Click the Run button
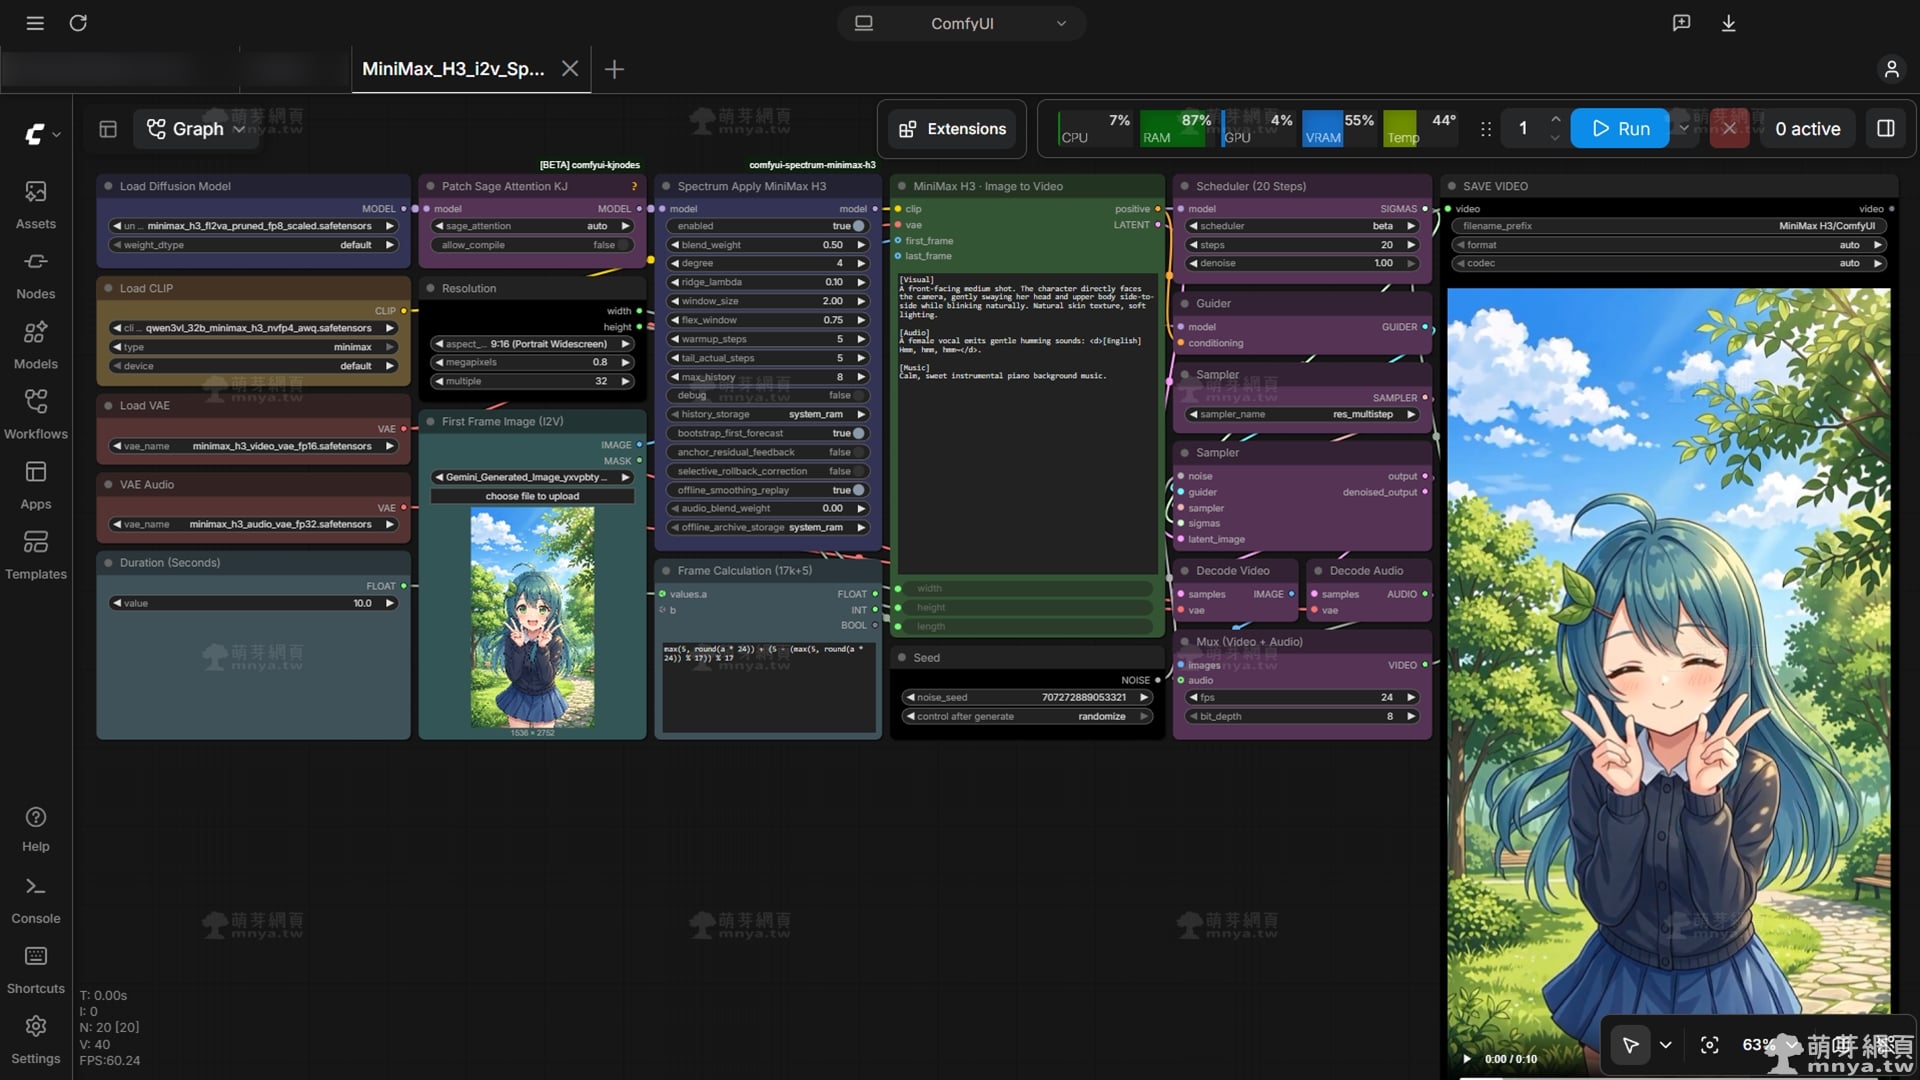 click(1620, 129)
